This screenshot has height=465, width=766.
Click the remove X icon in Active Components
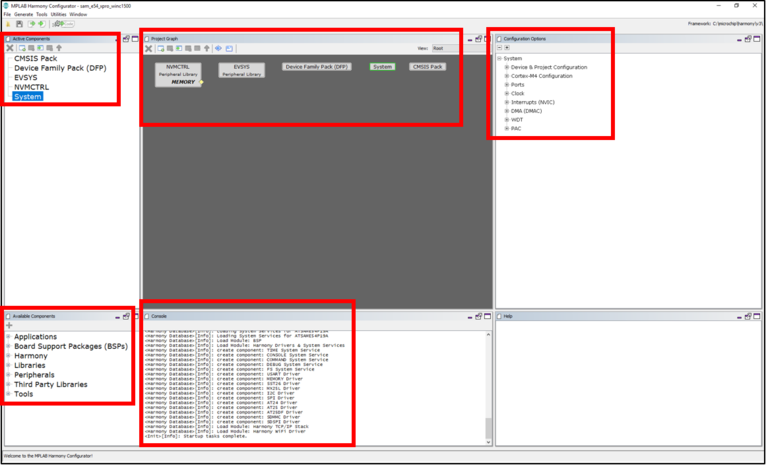10,48
